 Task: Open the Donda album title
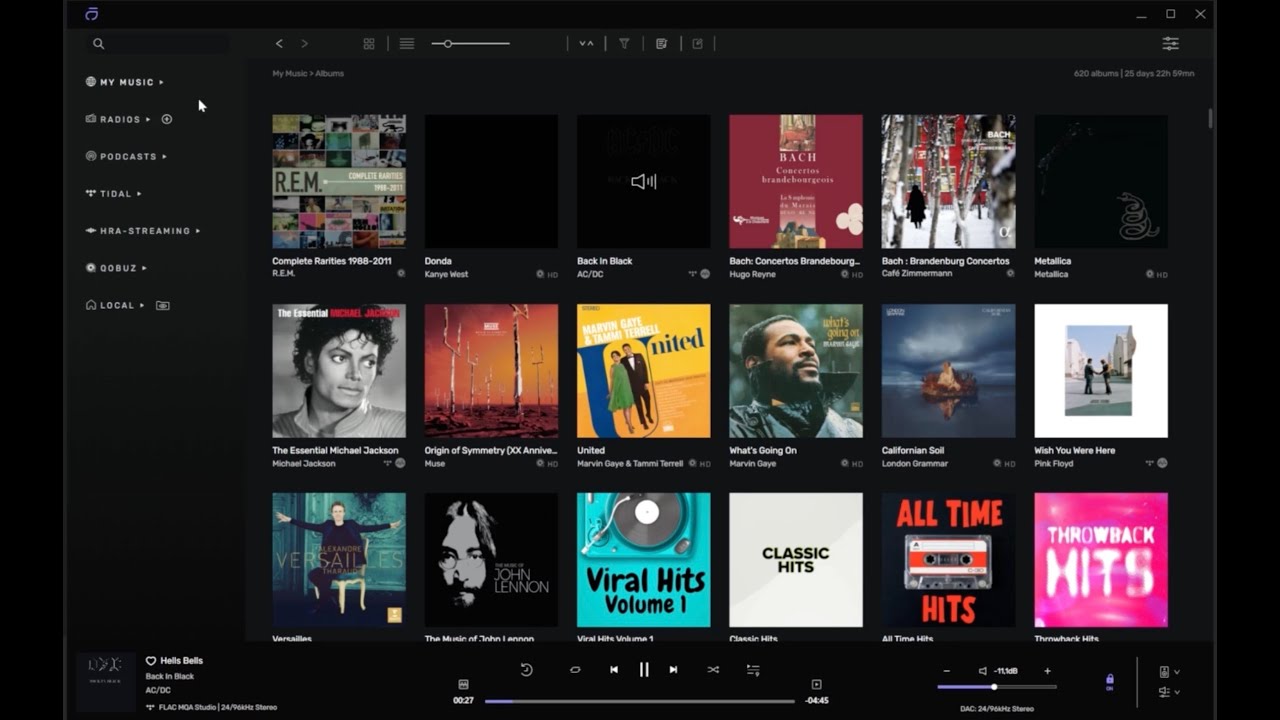438,261
